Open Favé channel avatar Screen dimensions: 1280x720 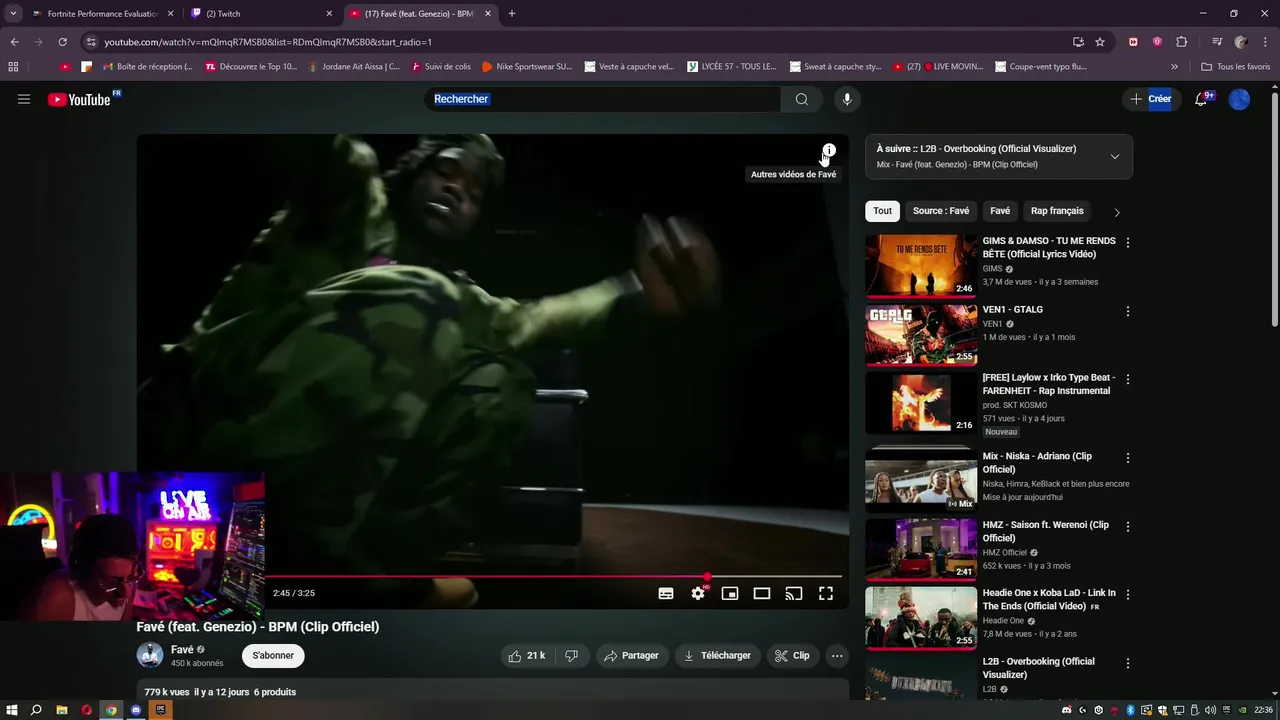[150, 656]
